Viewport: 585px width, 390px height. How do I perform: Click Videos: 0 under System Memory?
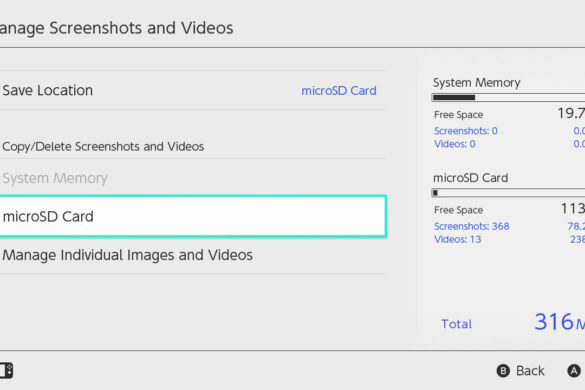click(455, 144)
